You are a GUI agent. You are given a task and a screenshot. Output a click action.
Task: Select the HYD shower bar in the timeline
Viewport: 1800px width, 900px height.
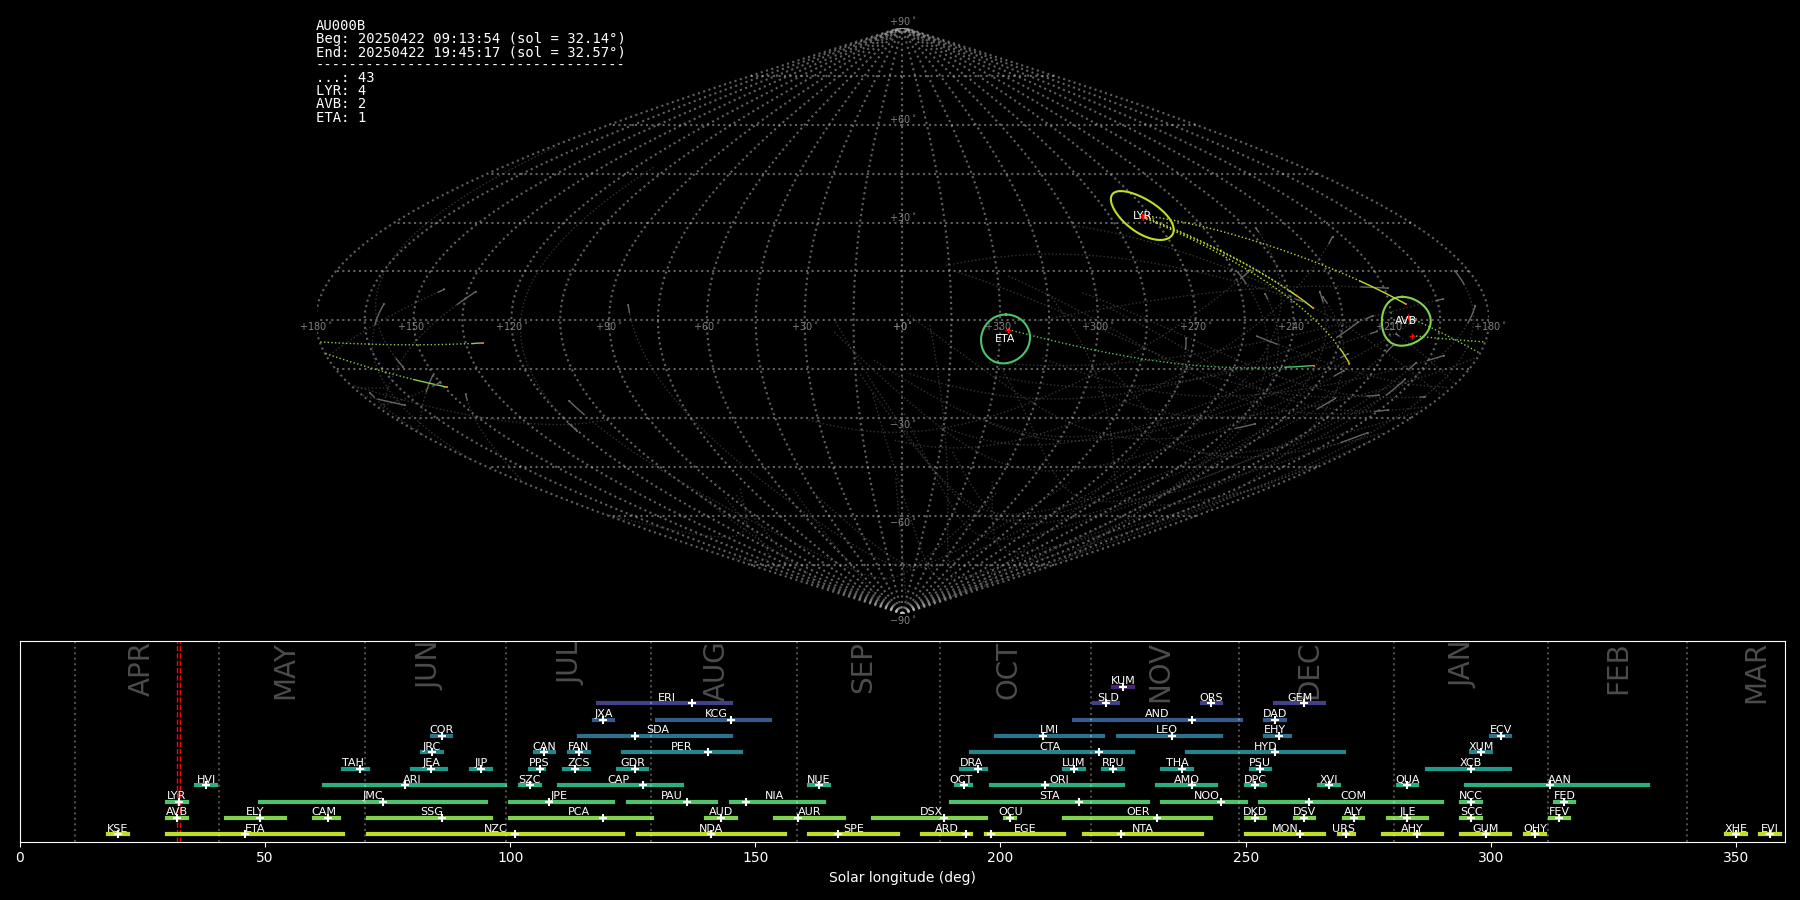[x=1265, y=752]
